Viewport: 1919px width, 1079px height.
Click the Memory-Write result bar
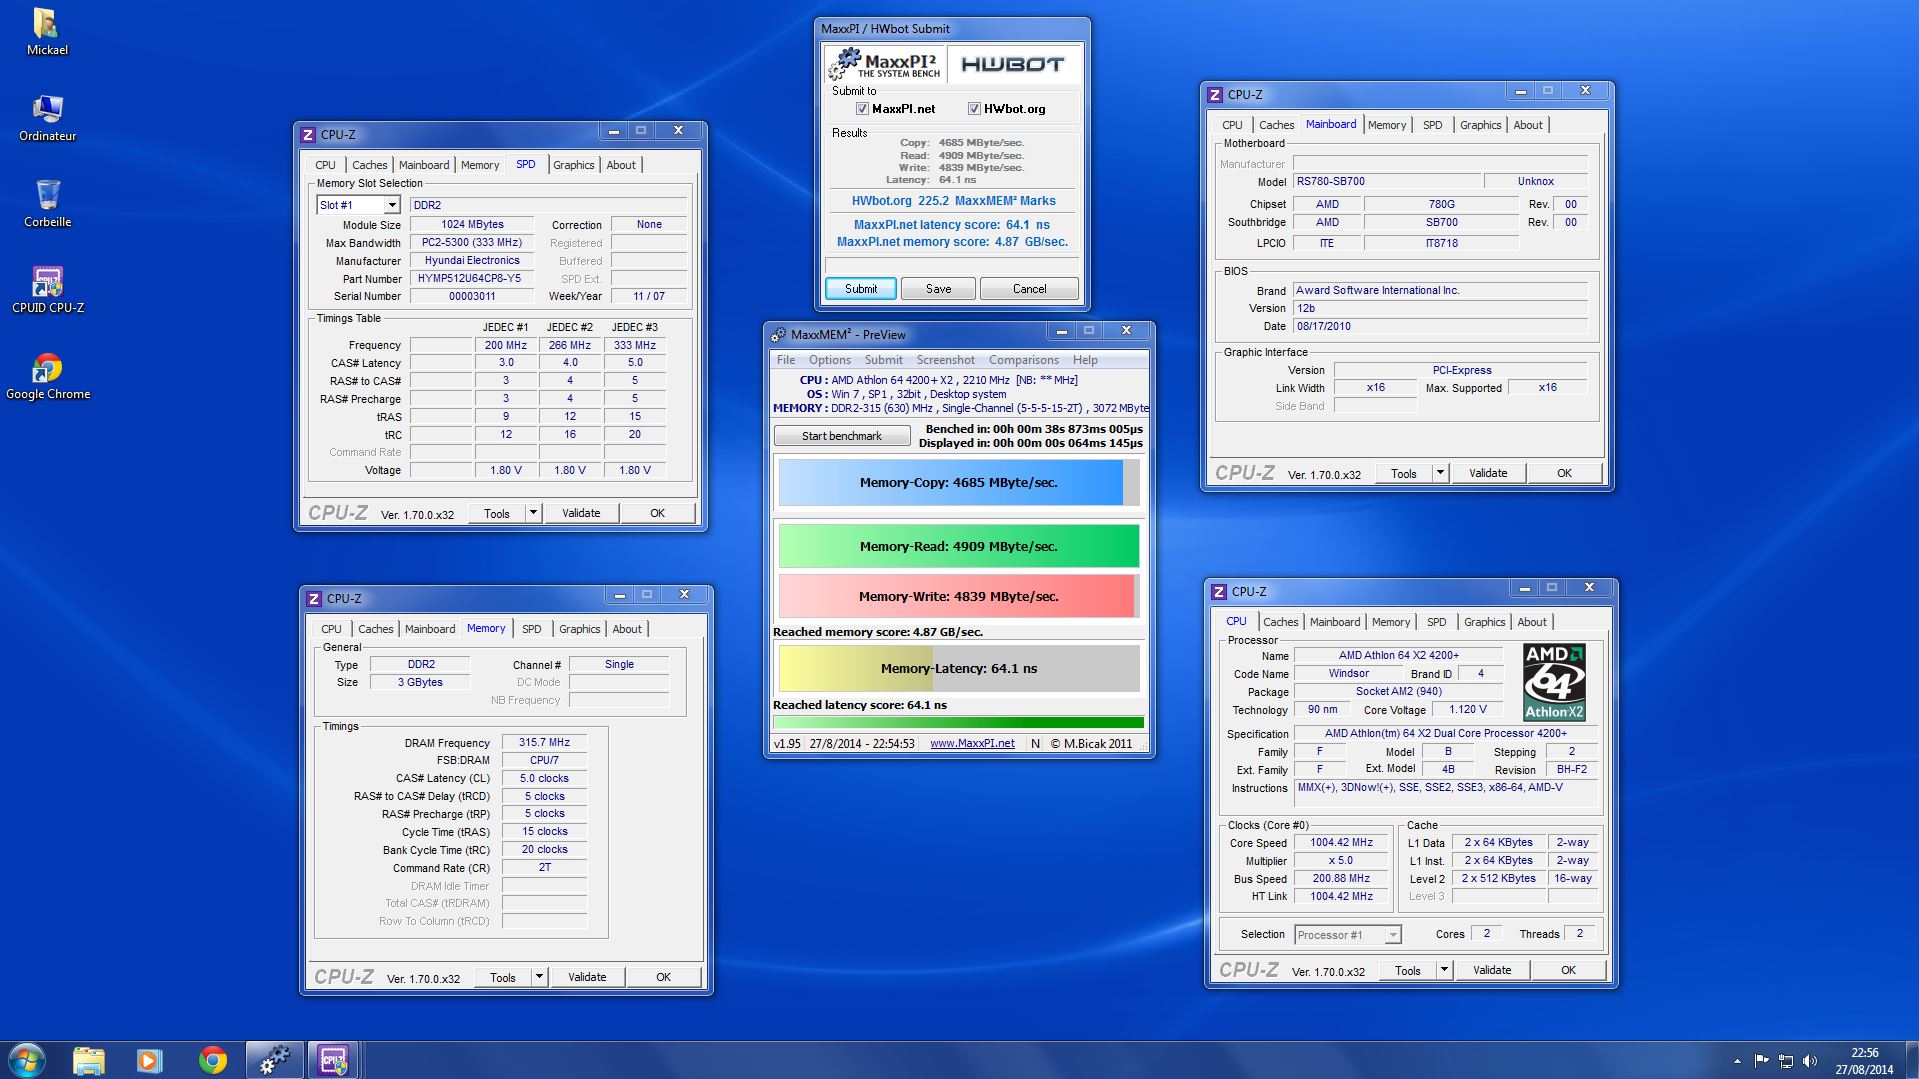(958, 596)
